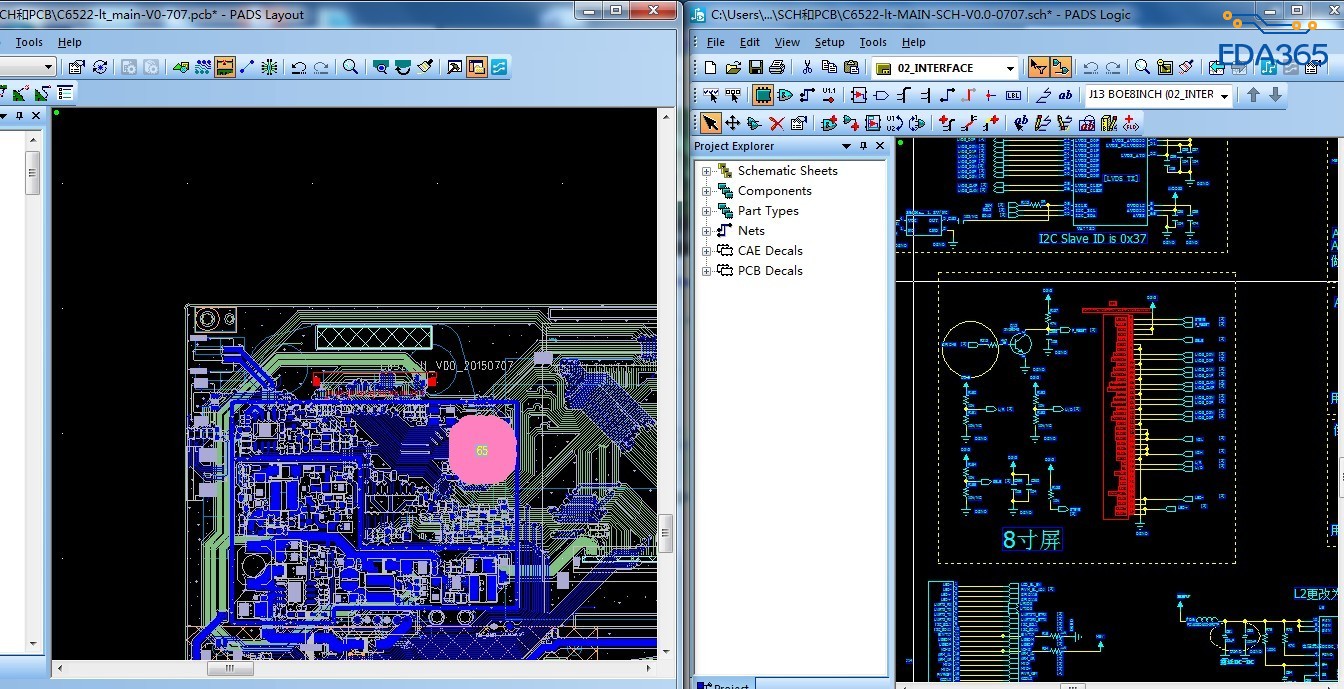Select the PCB Decals tree item
Screen dimensions: 1344x689
click(x=769, y=271)
